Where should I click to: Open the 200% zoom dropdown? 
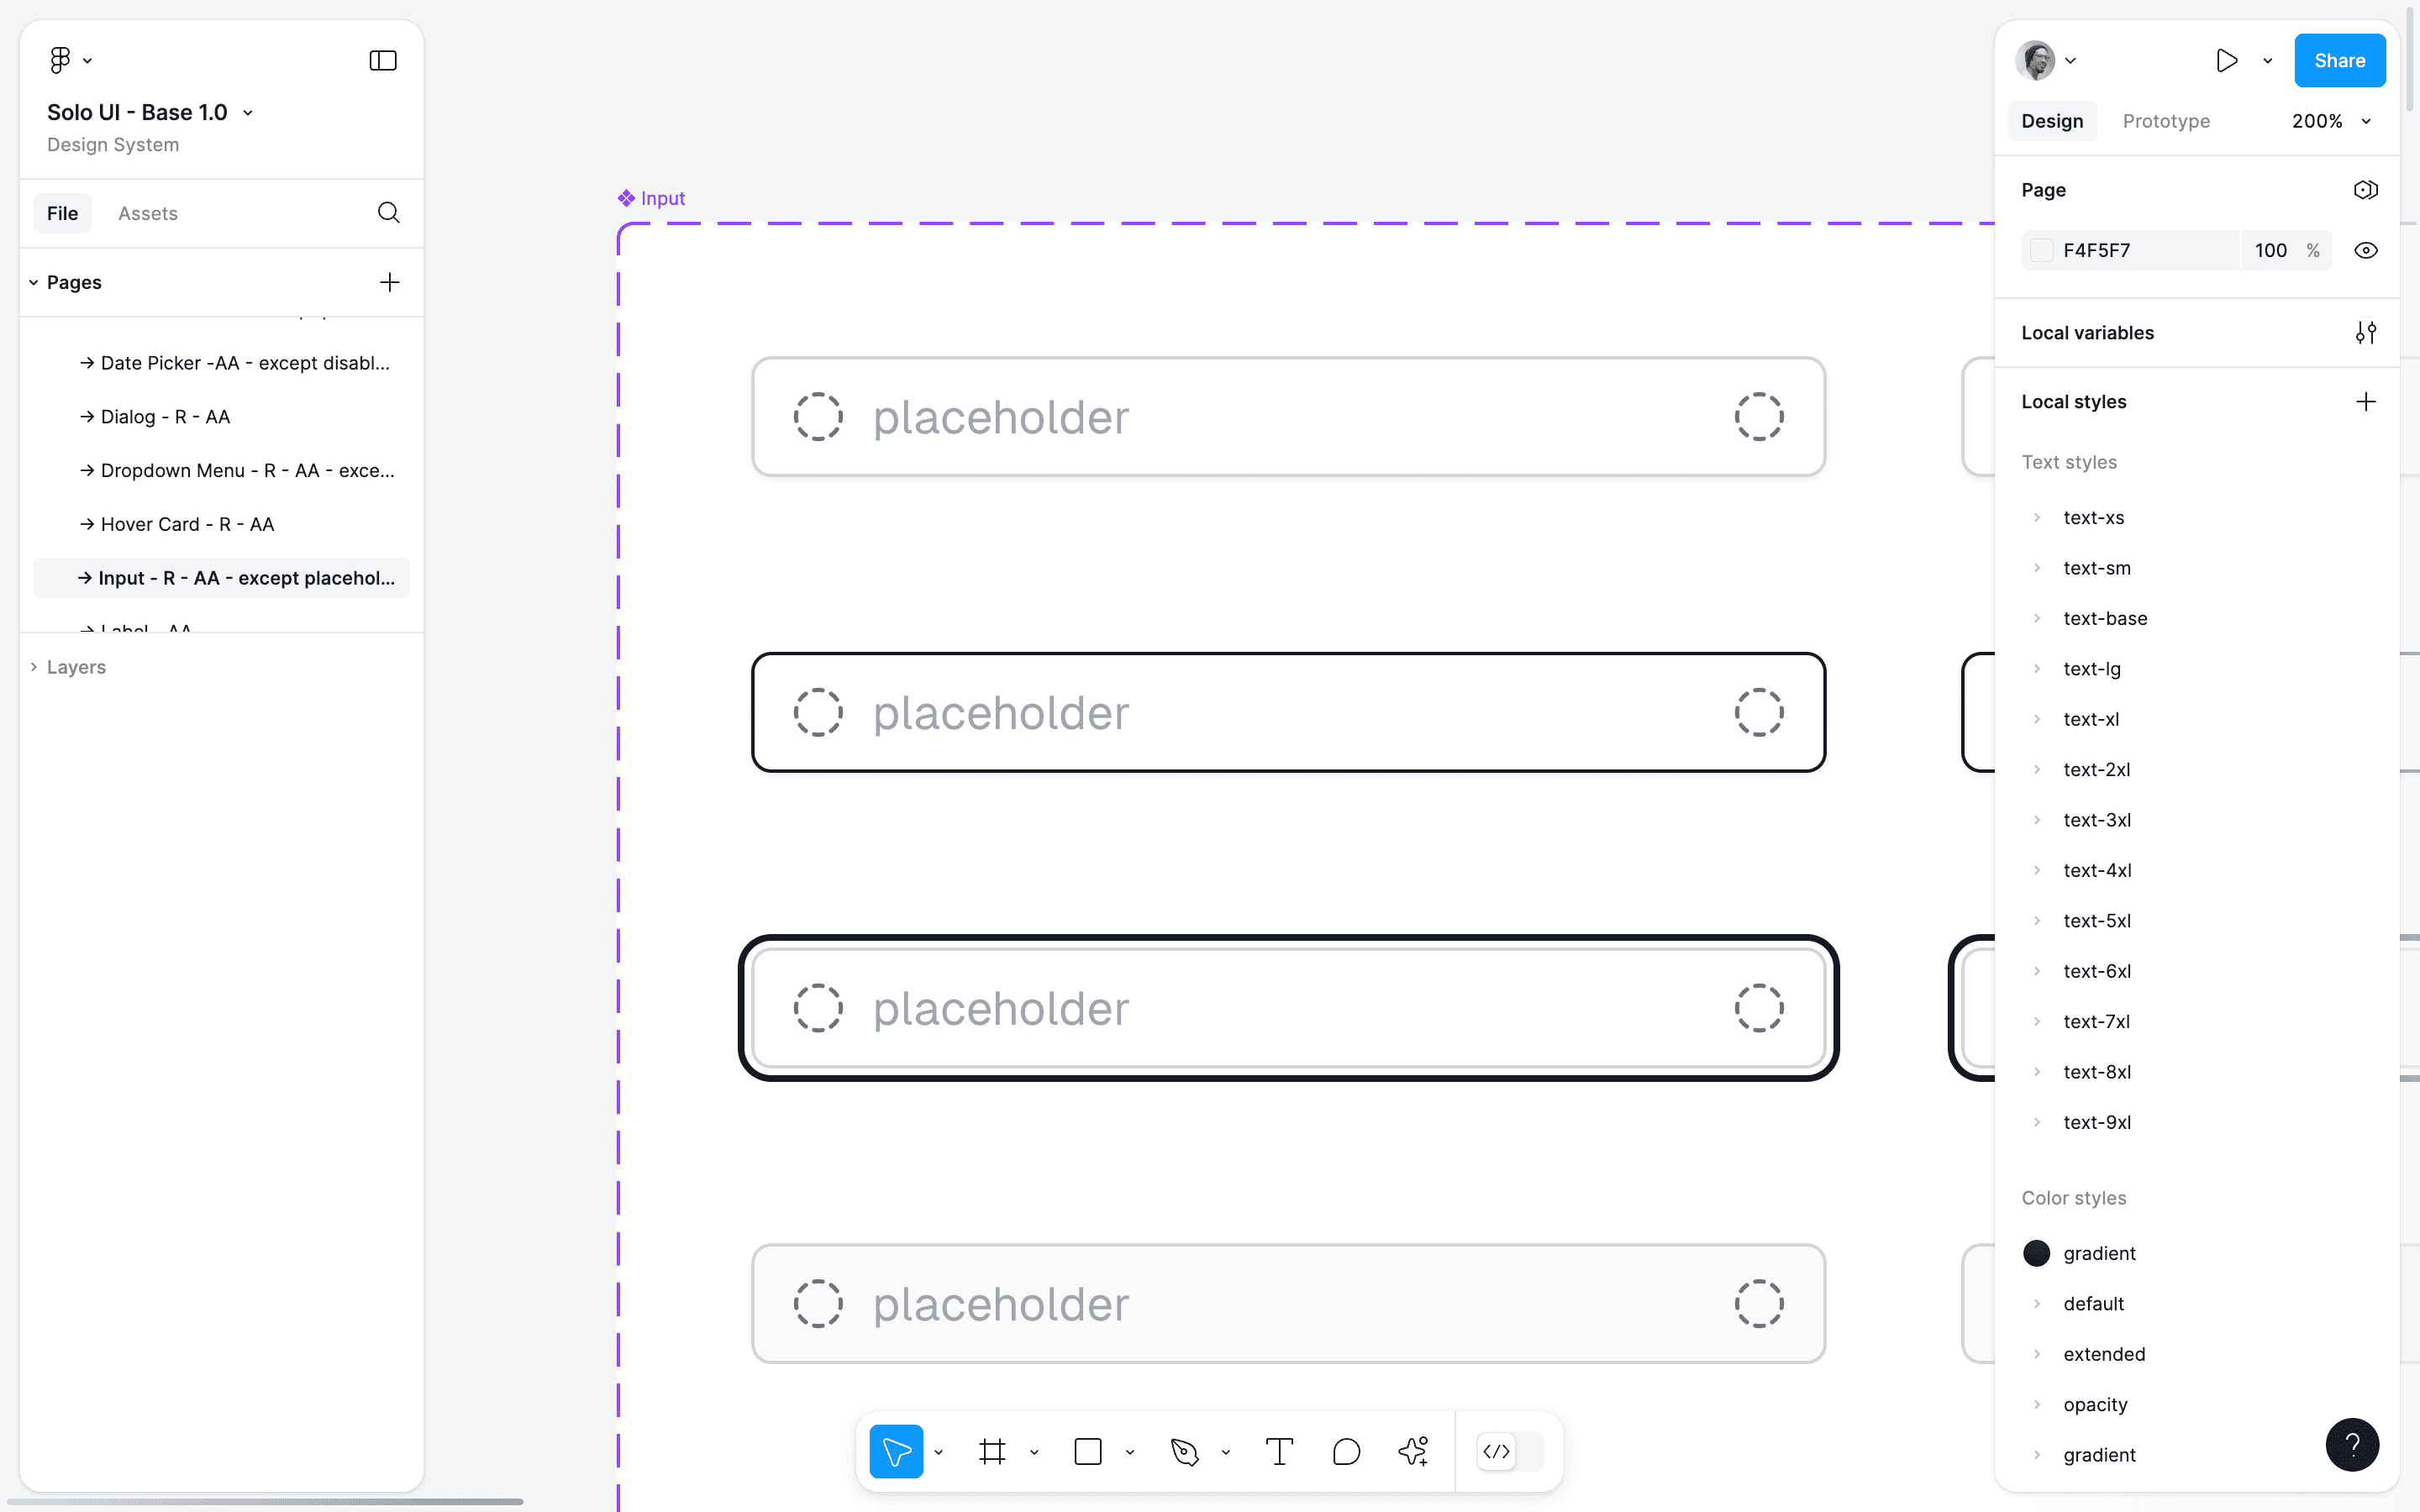pyautogui.click(x=2332, y=121)
